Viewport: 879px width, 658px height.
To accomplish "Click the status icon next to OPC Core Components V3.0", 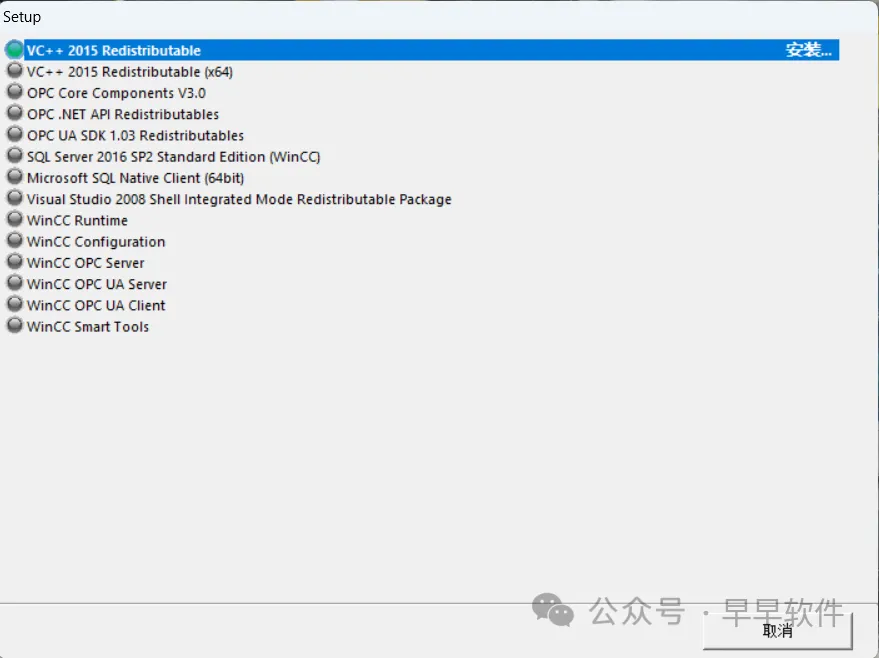I will click(15, 92).
